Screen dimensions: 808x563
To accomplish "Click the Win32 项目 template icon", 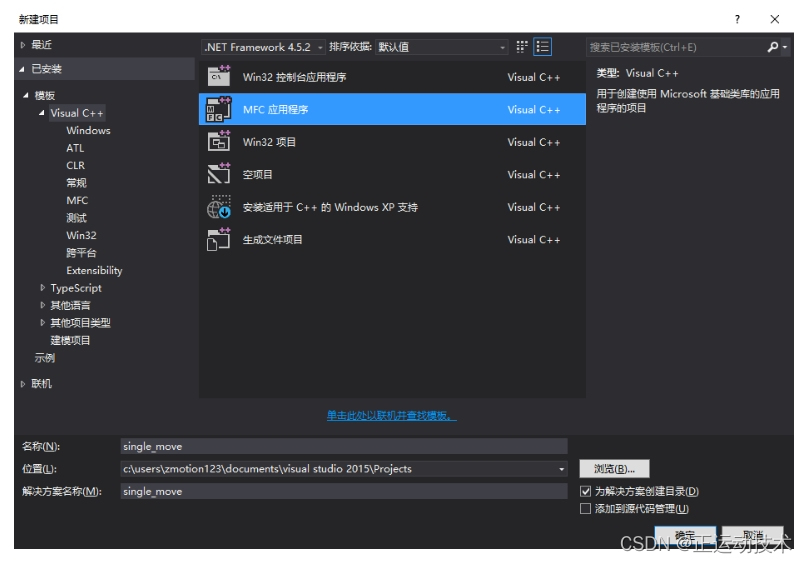I will 218,141.
